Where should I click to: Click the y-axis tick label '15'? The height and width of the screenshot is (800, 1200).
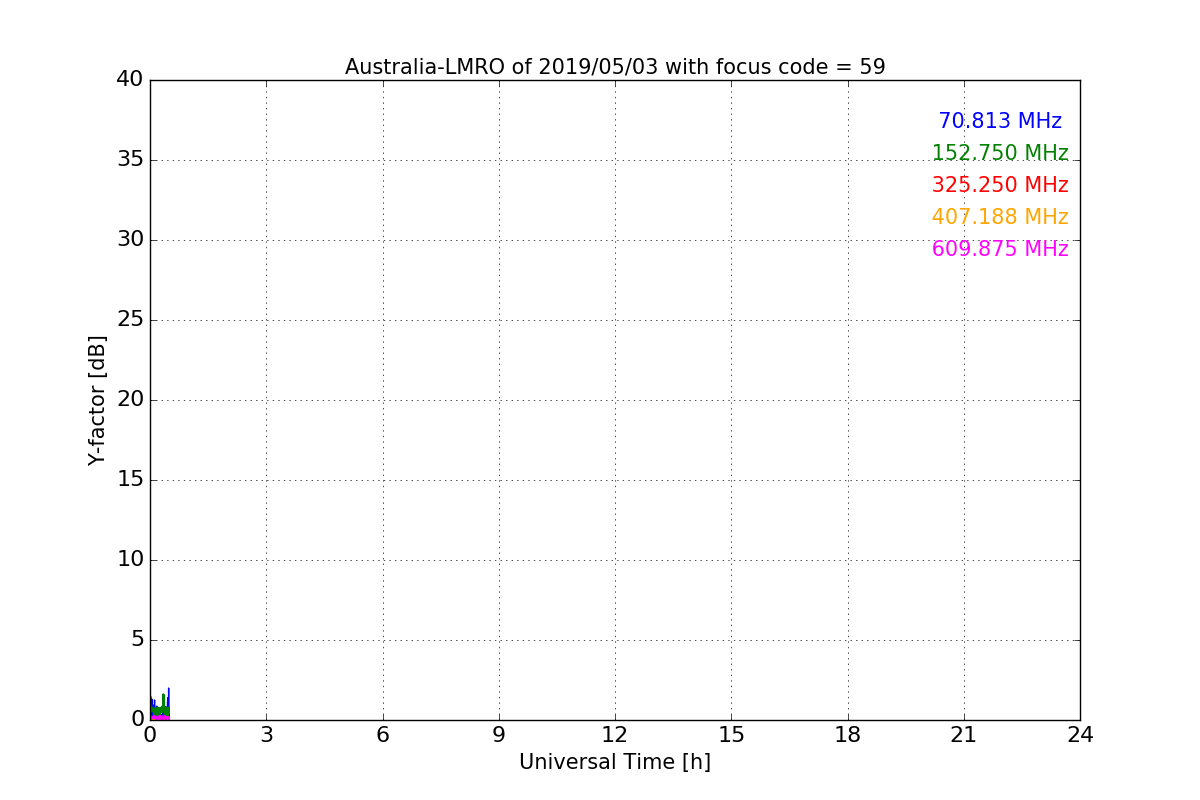130,479
